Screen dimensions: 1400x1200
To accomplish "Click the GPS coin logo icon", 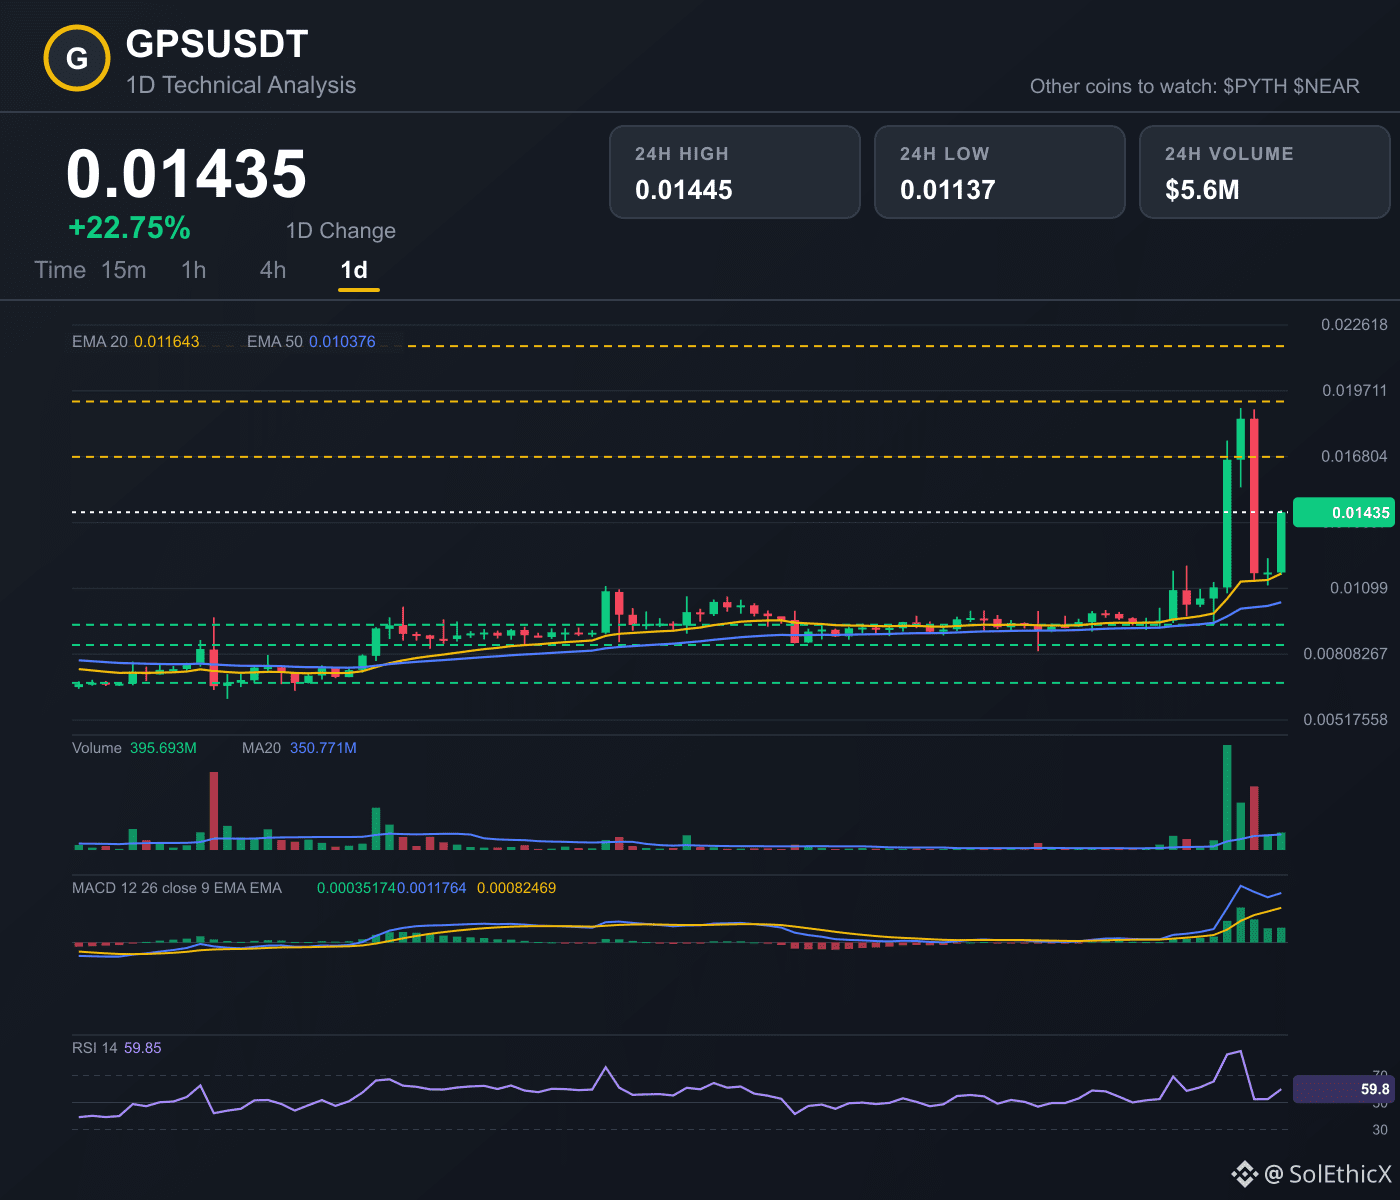I will (x=77, y=58).
